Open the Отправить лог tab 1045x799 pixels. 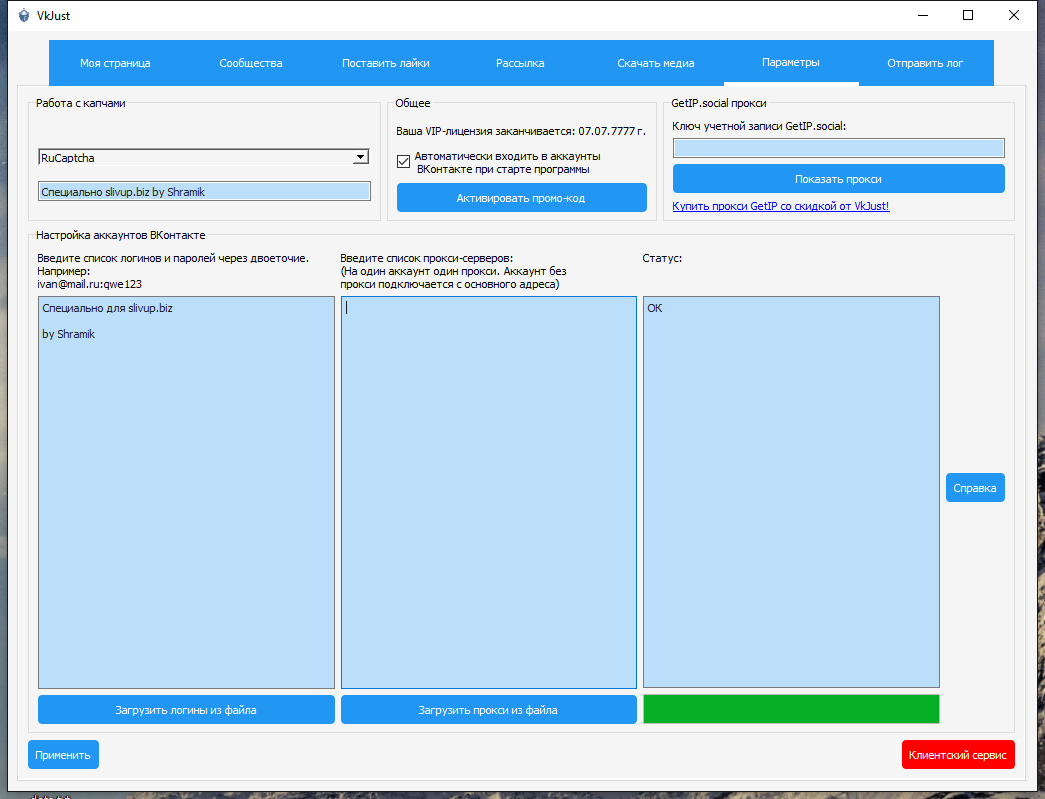point(925,63)
